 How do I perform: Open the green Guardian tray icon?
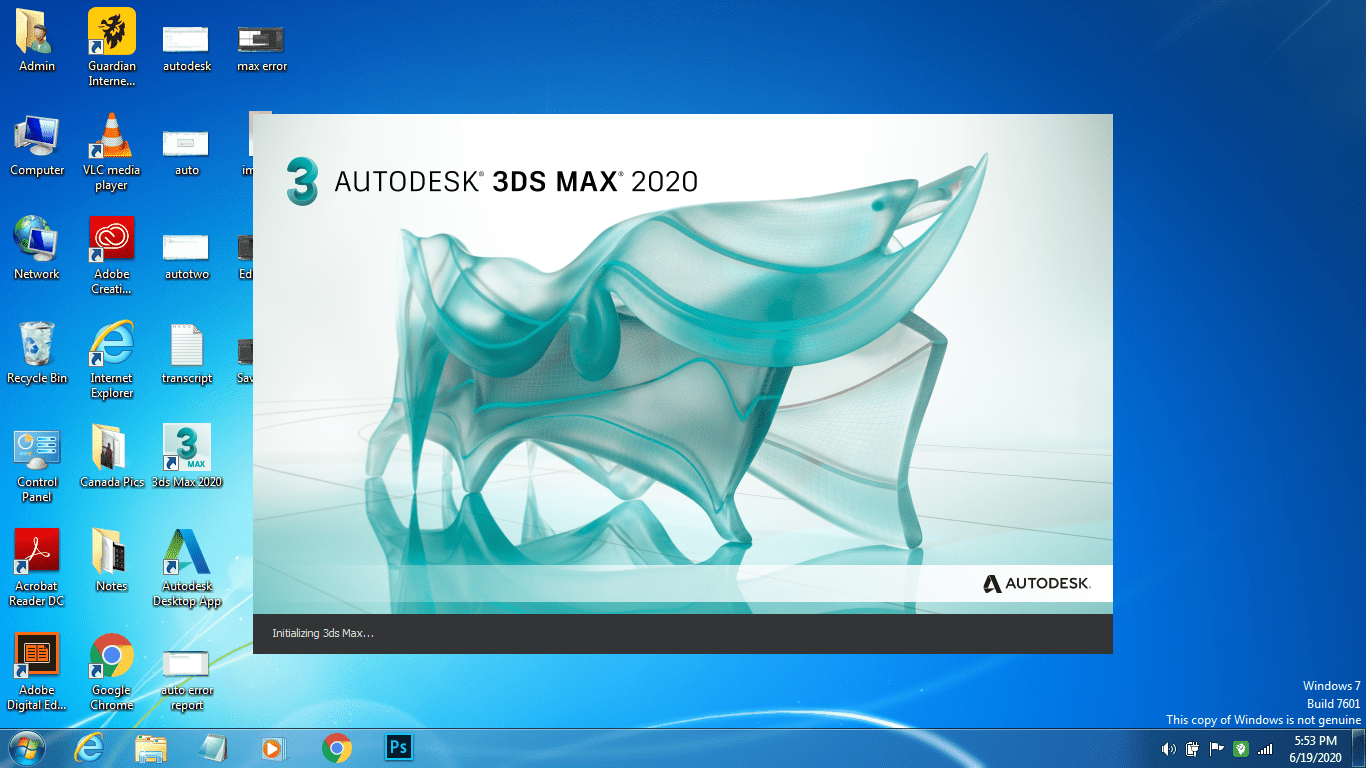coord(1241,749)
